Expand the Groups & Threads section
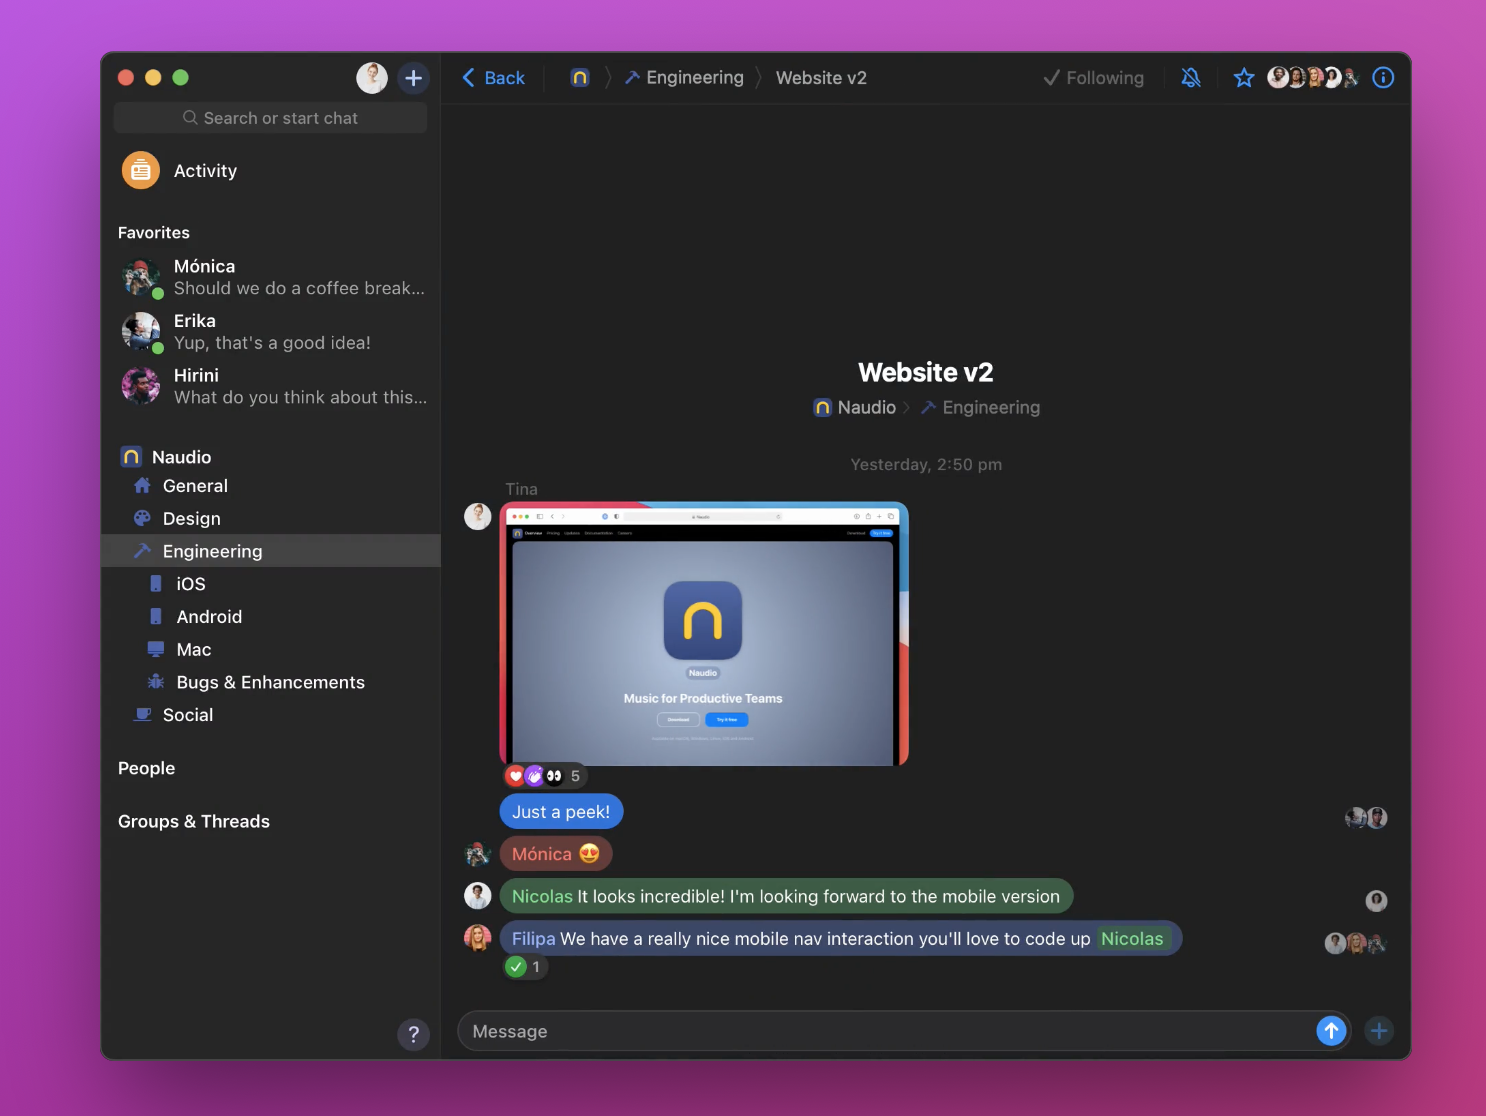 pyautogui.click(x=194, y=821)
